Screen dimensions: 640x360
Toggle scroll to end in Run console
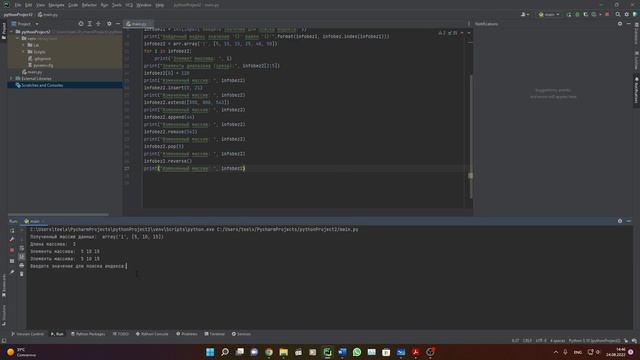pos(22,256)
